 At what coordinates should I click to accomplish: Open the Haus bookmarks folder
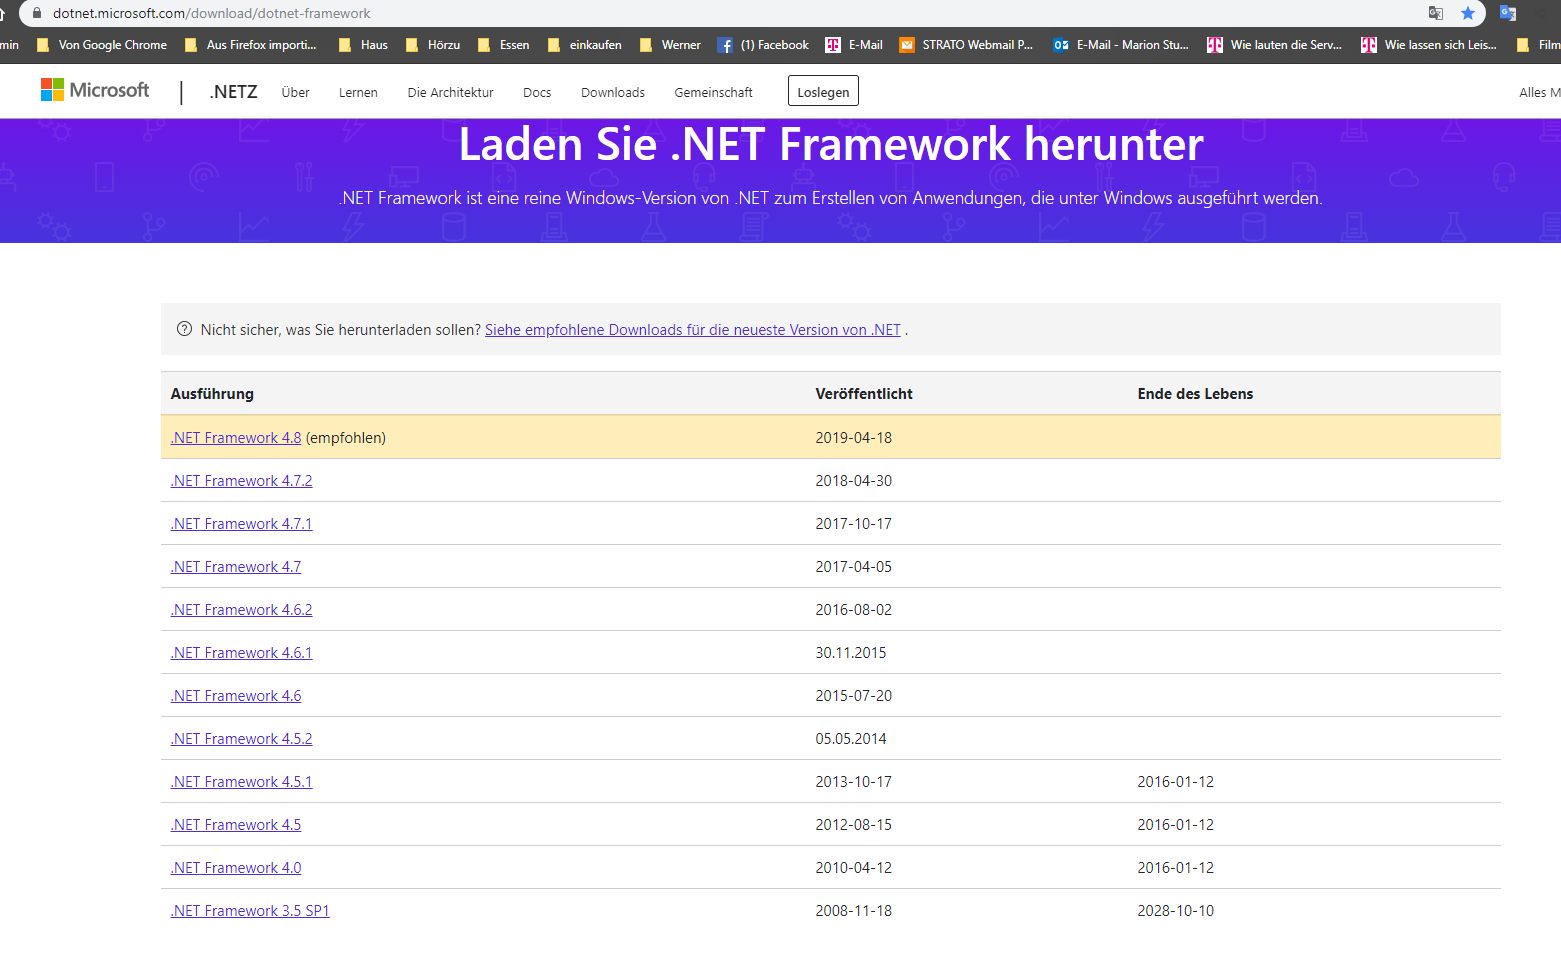point(363,45)
